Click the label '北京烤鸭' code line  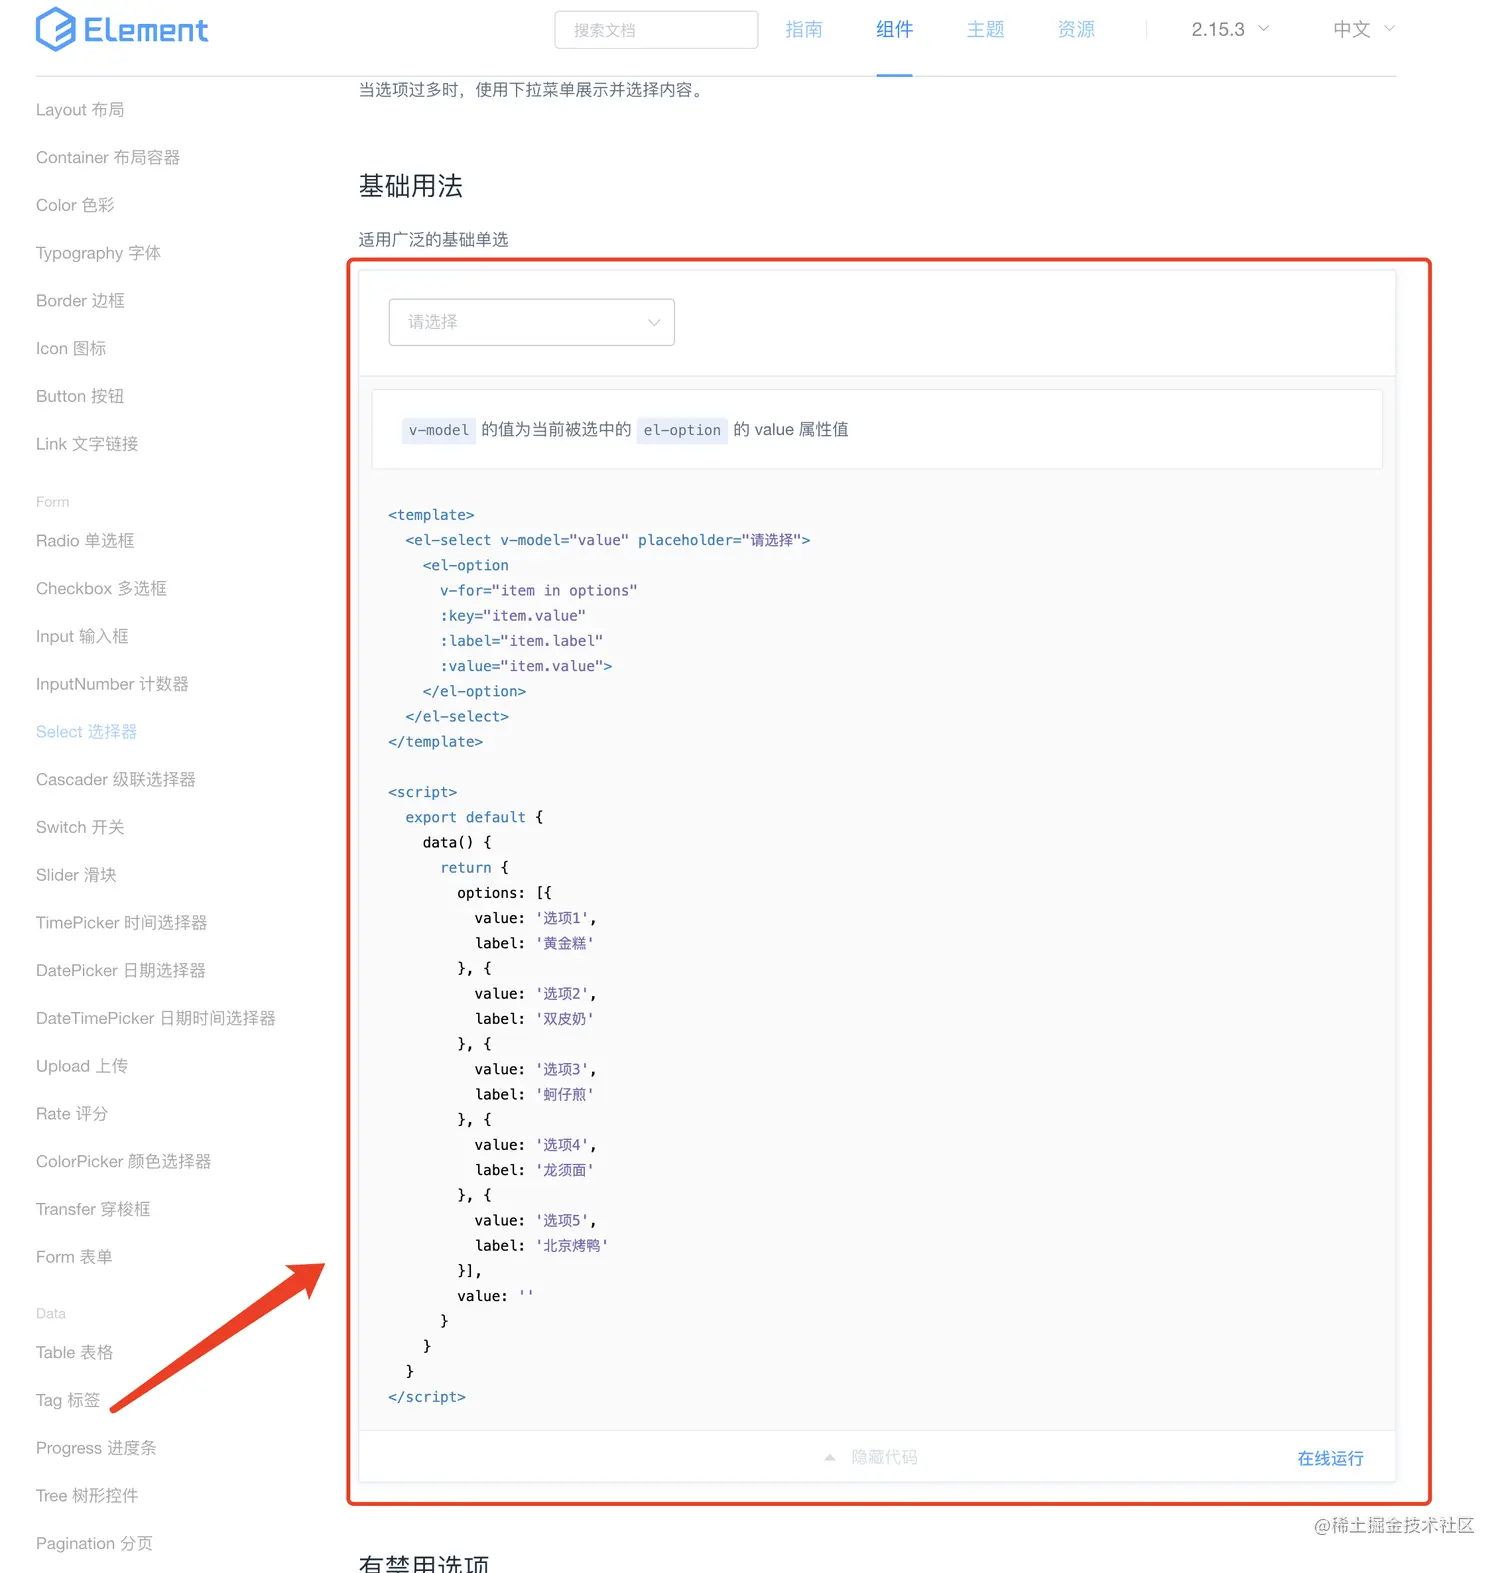coord(541,1246)
